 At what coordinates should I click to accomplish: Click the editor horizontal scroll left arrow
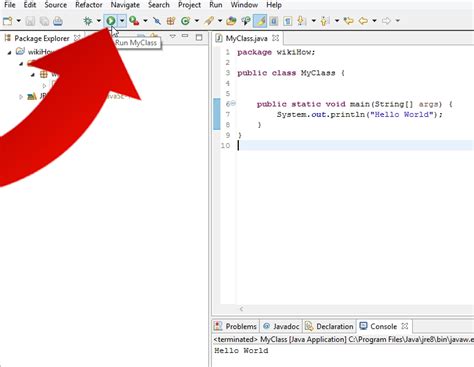coord(241,309)
